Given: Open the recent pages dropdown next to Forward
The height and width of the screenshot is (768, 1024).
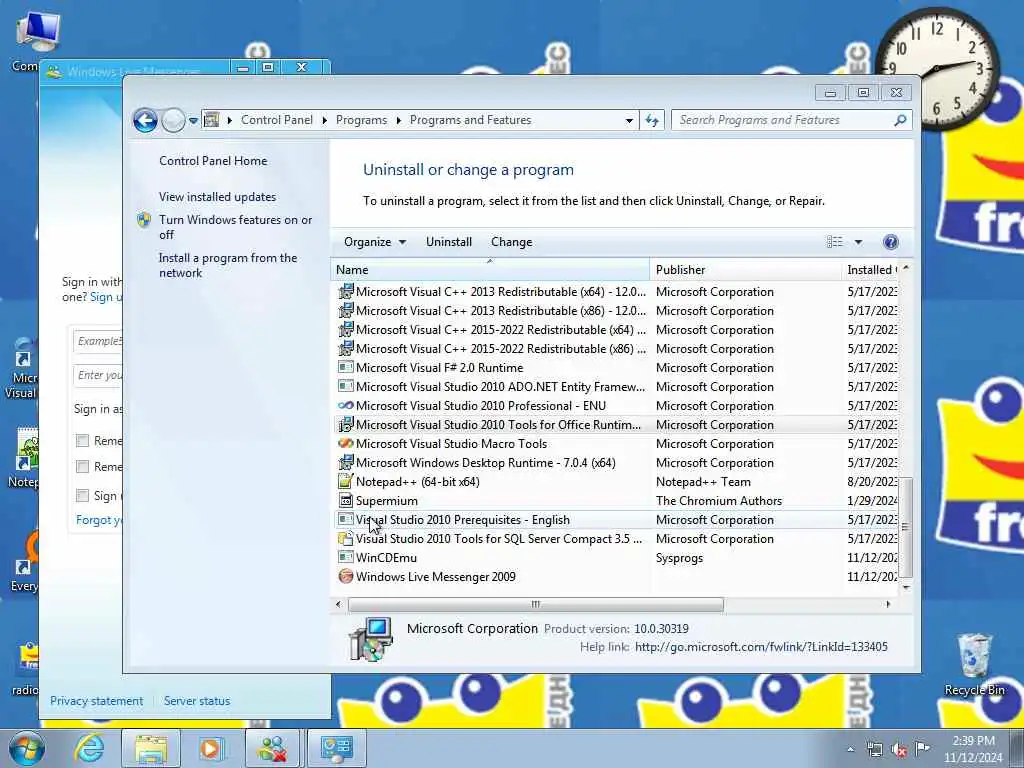Looking at the screenshot, I should (x=193, y=121).
